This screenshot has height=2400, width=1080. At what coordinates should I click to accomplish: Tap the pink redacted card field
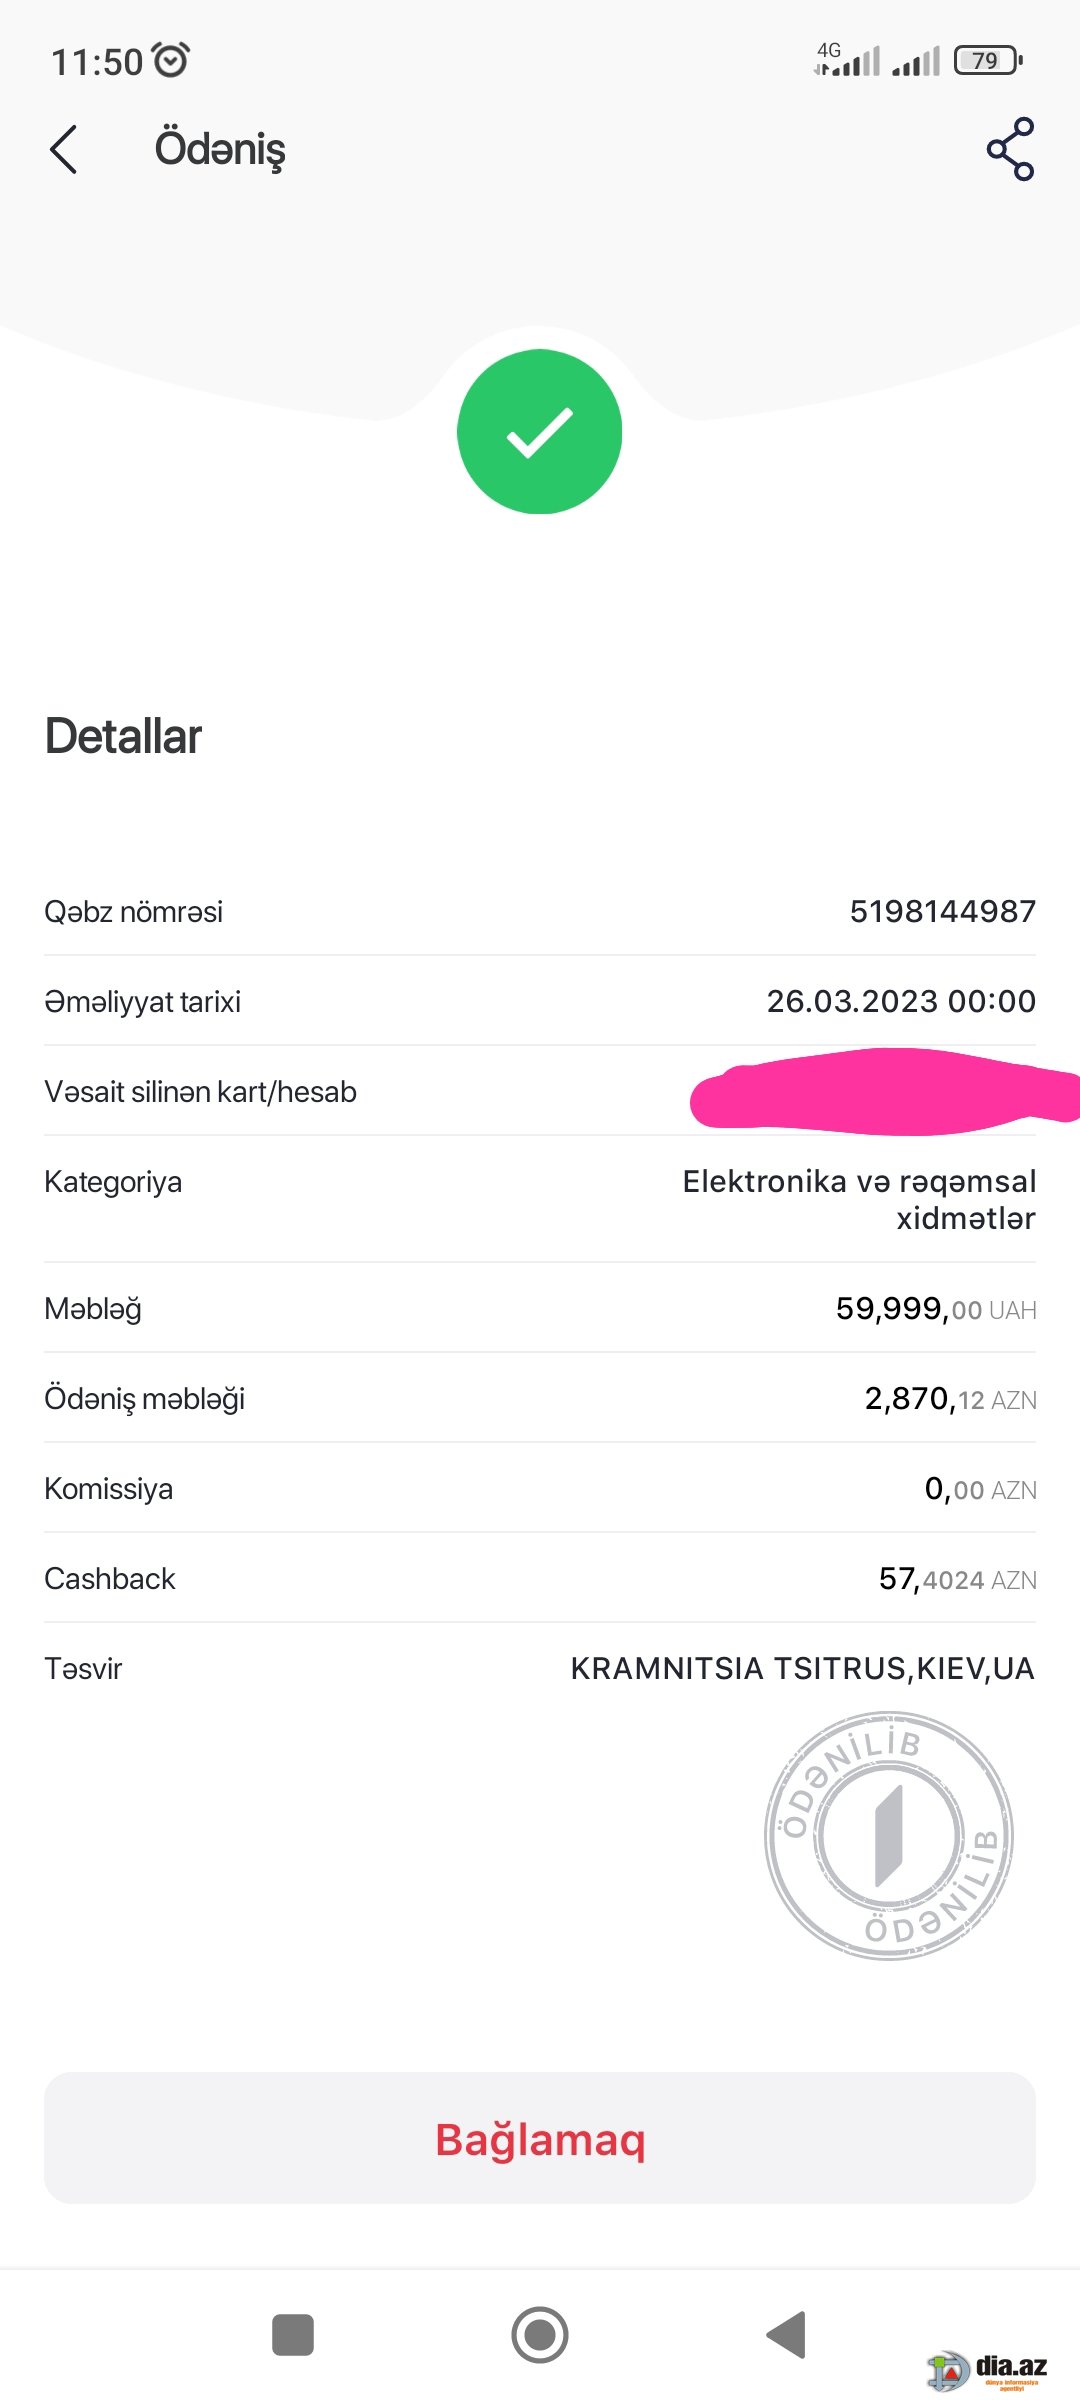point(885,1091)
